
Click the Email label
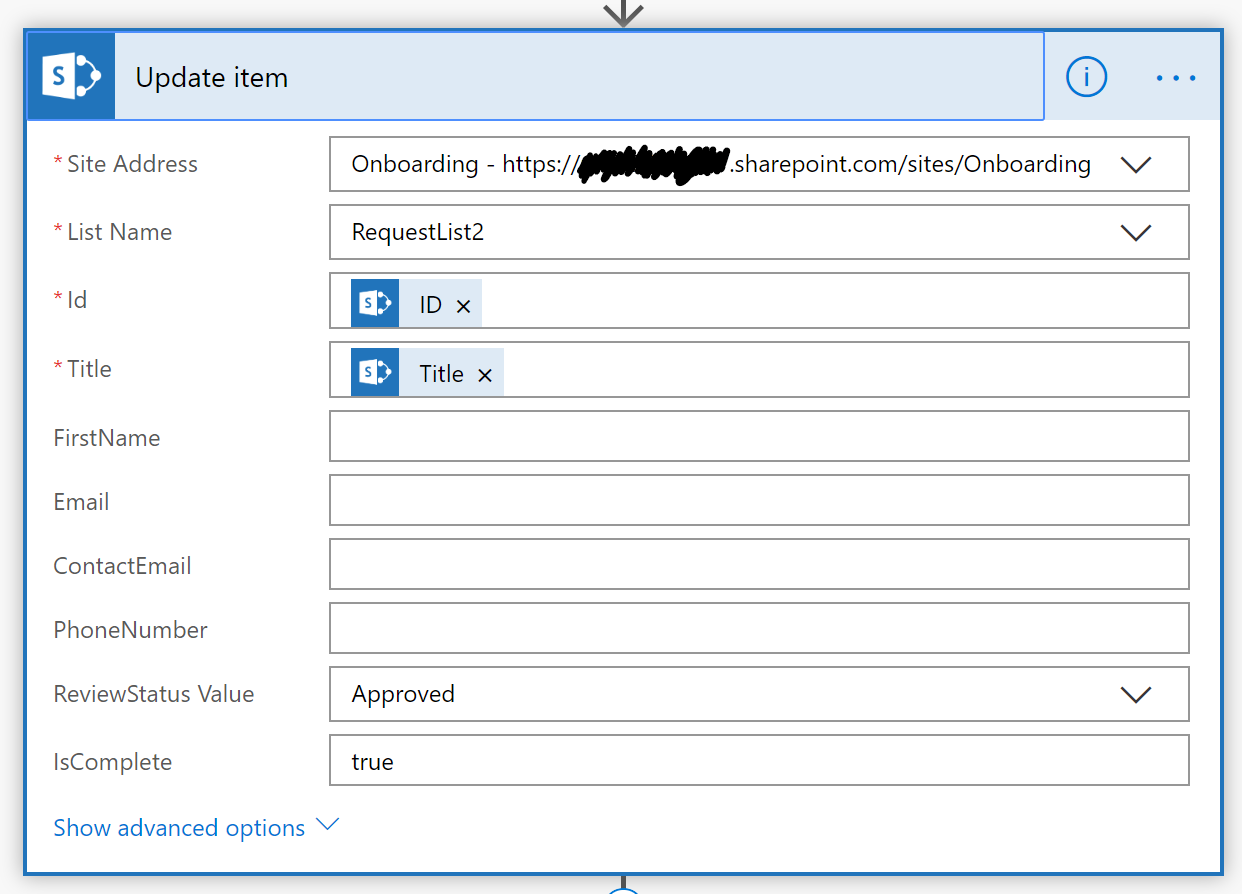[82, 502]
